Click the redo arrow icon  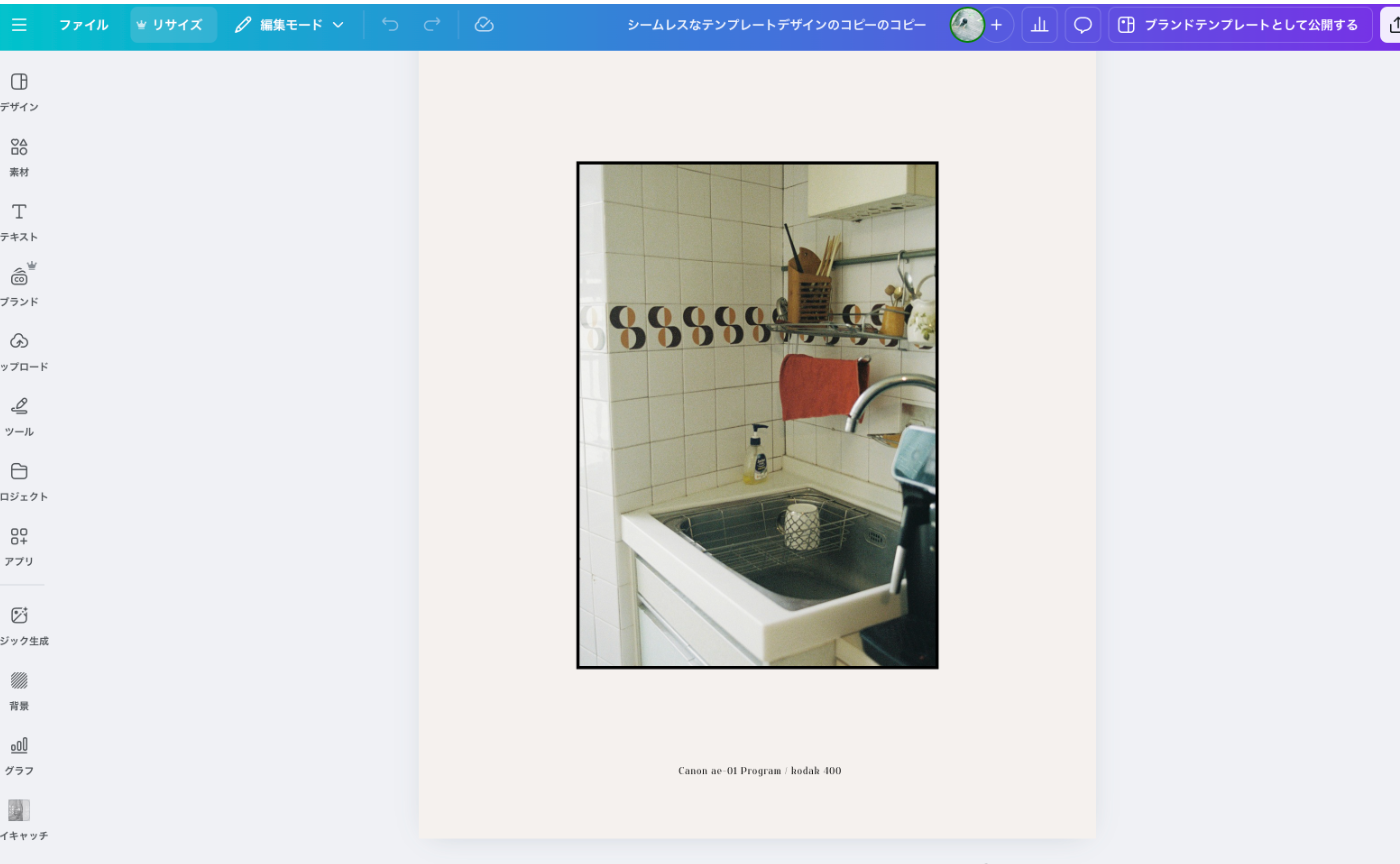[x=432, y=25]
